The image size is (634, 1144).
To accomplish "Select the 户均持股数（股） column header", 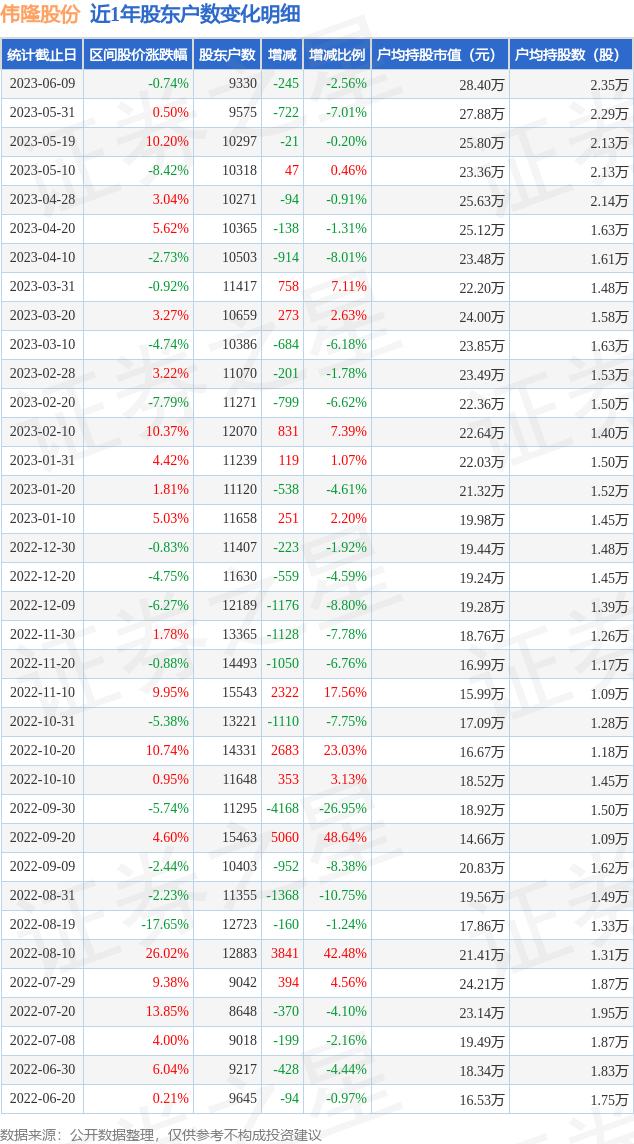I will pyautogui.click(x=570, y=55).
